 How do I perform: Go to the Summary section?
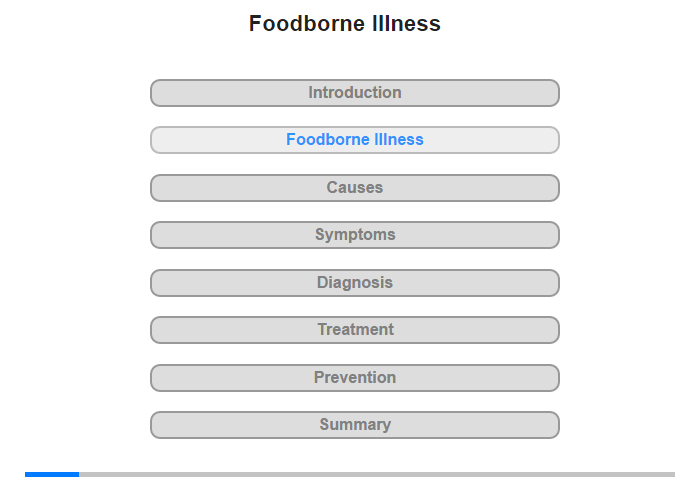click(354, 425)
